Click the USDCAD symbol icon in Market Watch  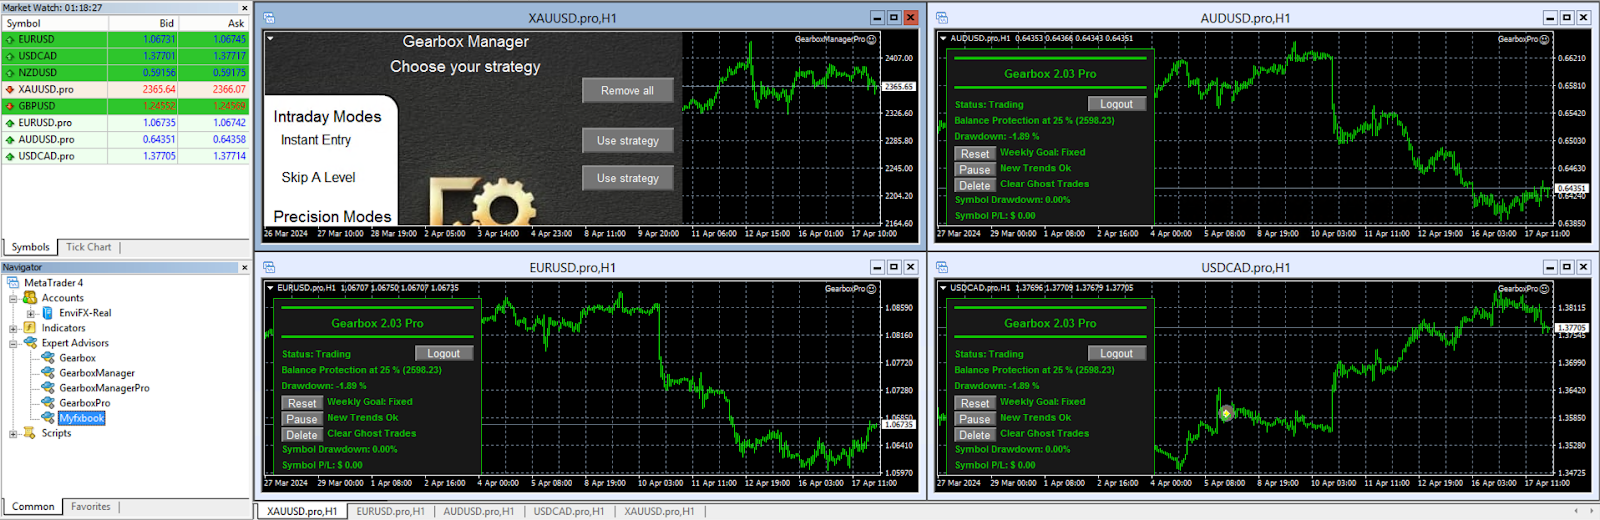point(10,56)
